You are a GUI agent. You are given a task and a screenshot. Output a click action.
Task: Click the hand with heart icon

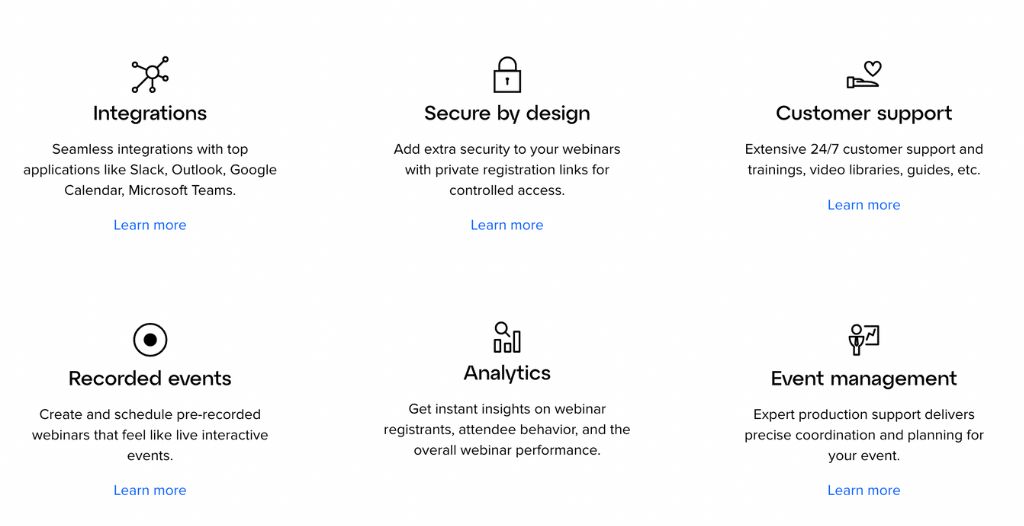tap(864, 74)
